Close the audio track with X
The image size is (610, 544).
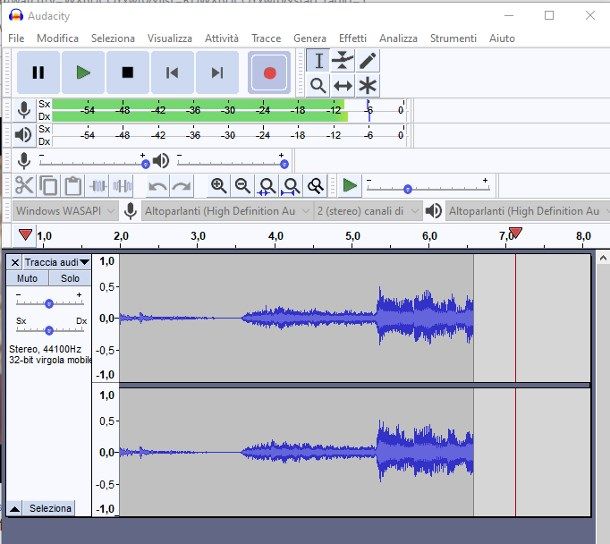pos(15,263)
